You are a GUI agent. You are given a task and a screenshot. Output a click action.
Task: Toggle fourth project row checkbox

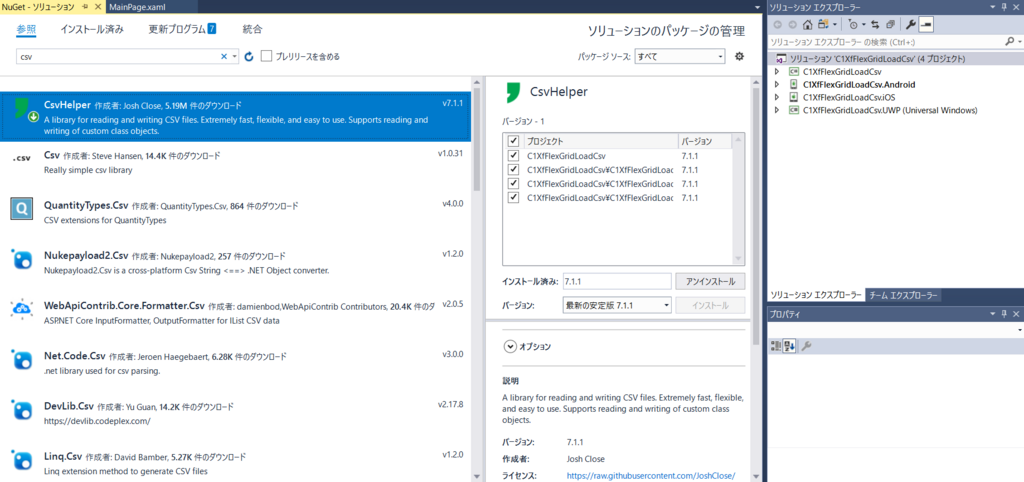tap(513, 197)
